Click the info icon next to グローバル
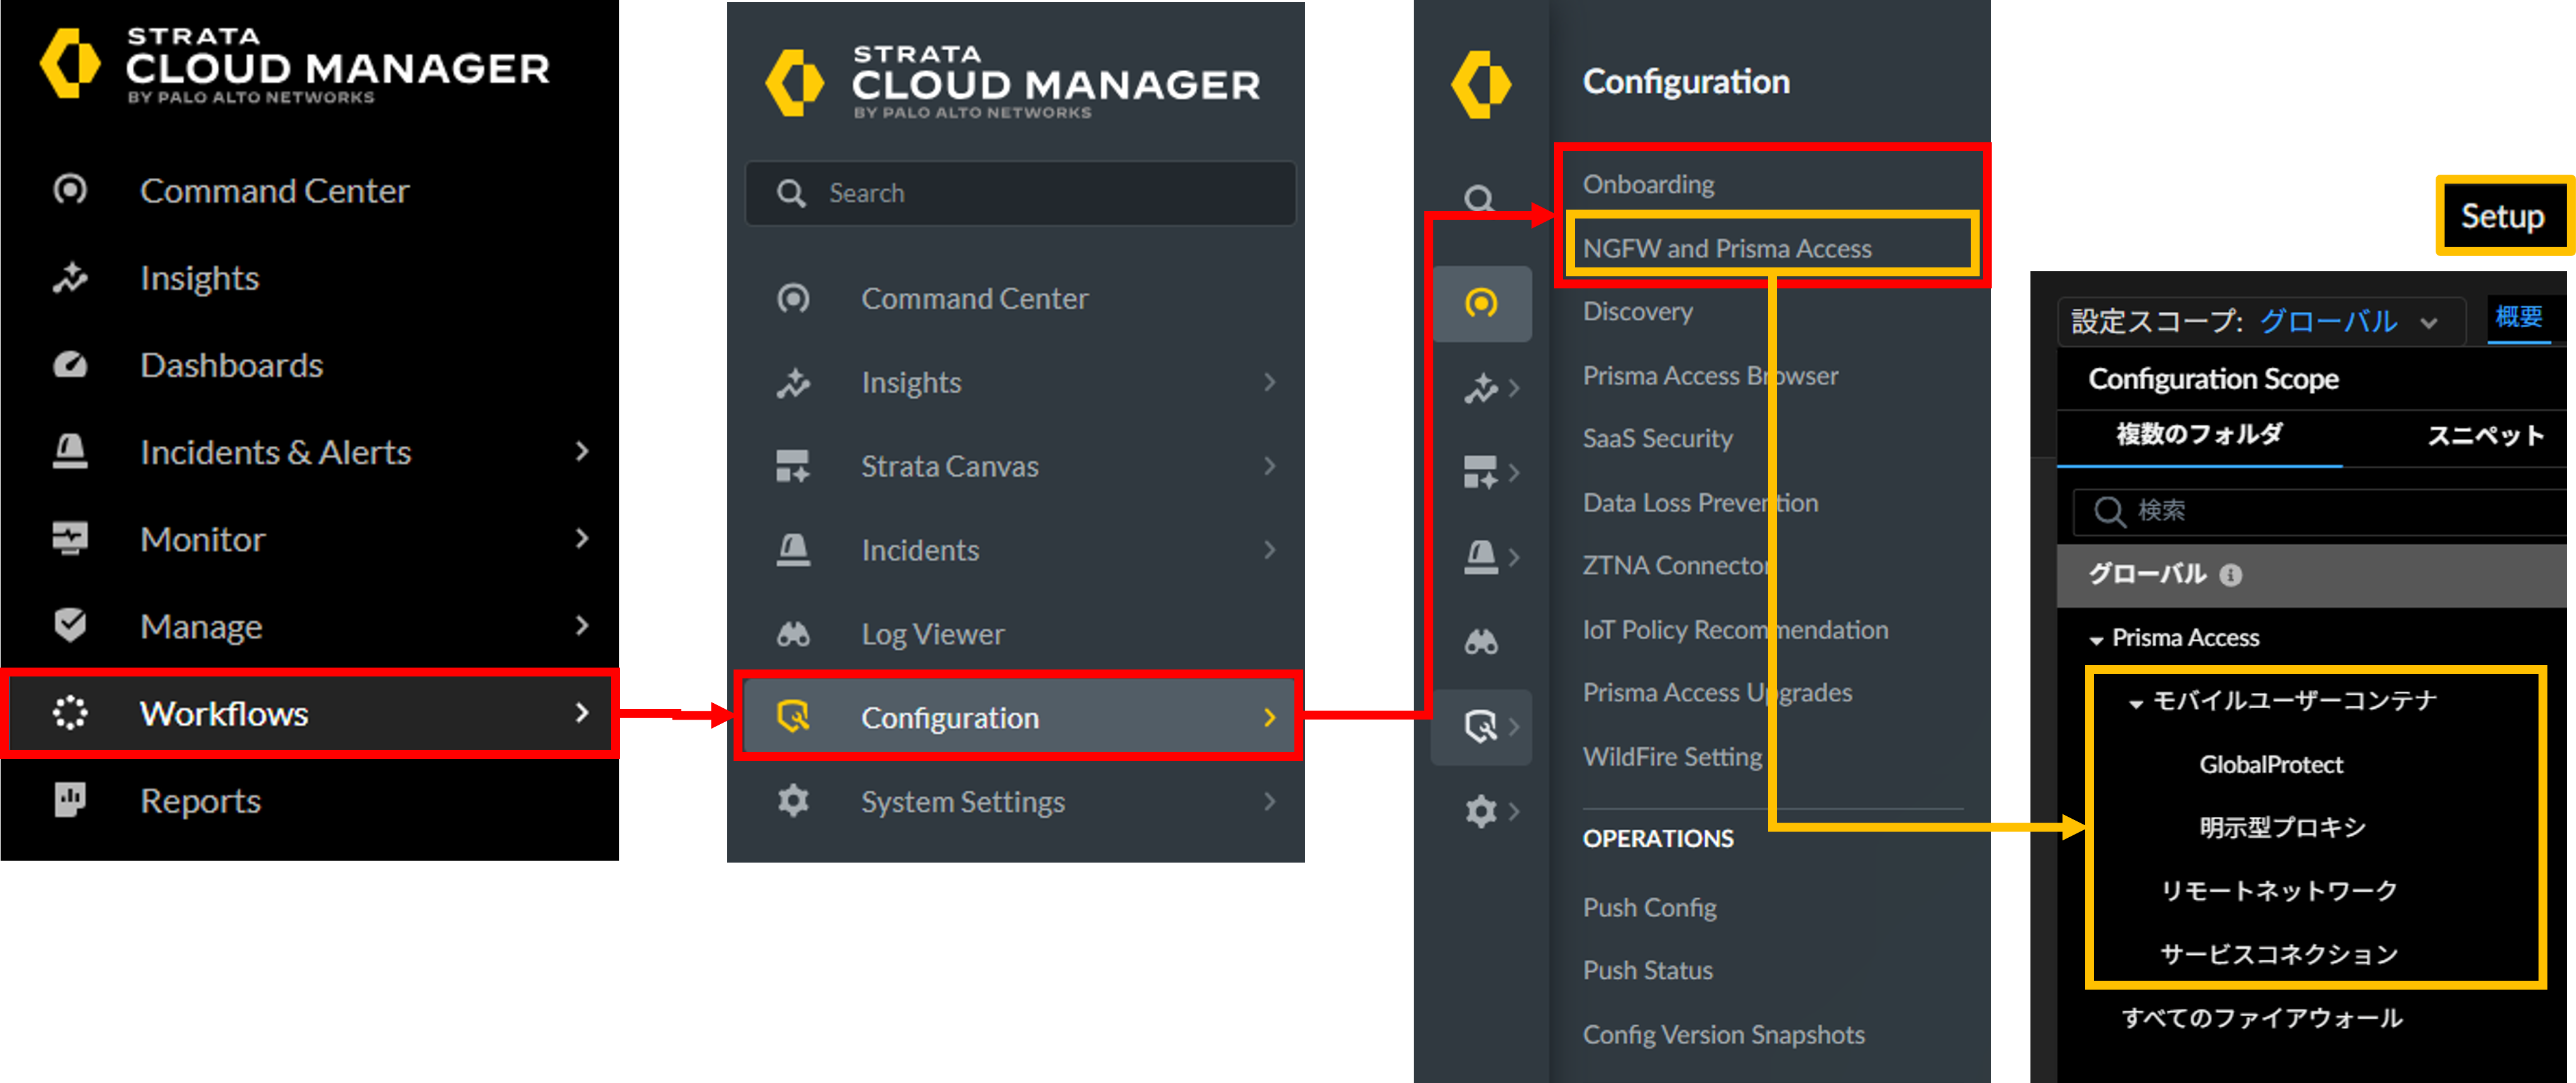 (x=2230, y=575)
